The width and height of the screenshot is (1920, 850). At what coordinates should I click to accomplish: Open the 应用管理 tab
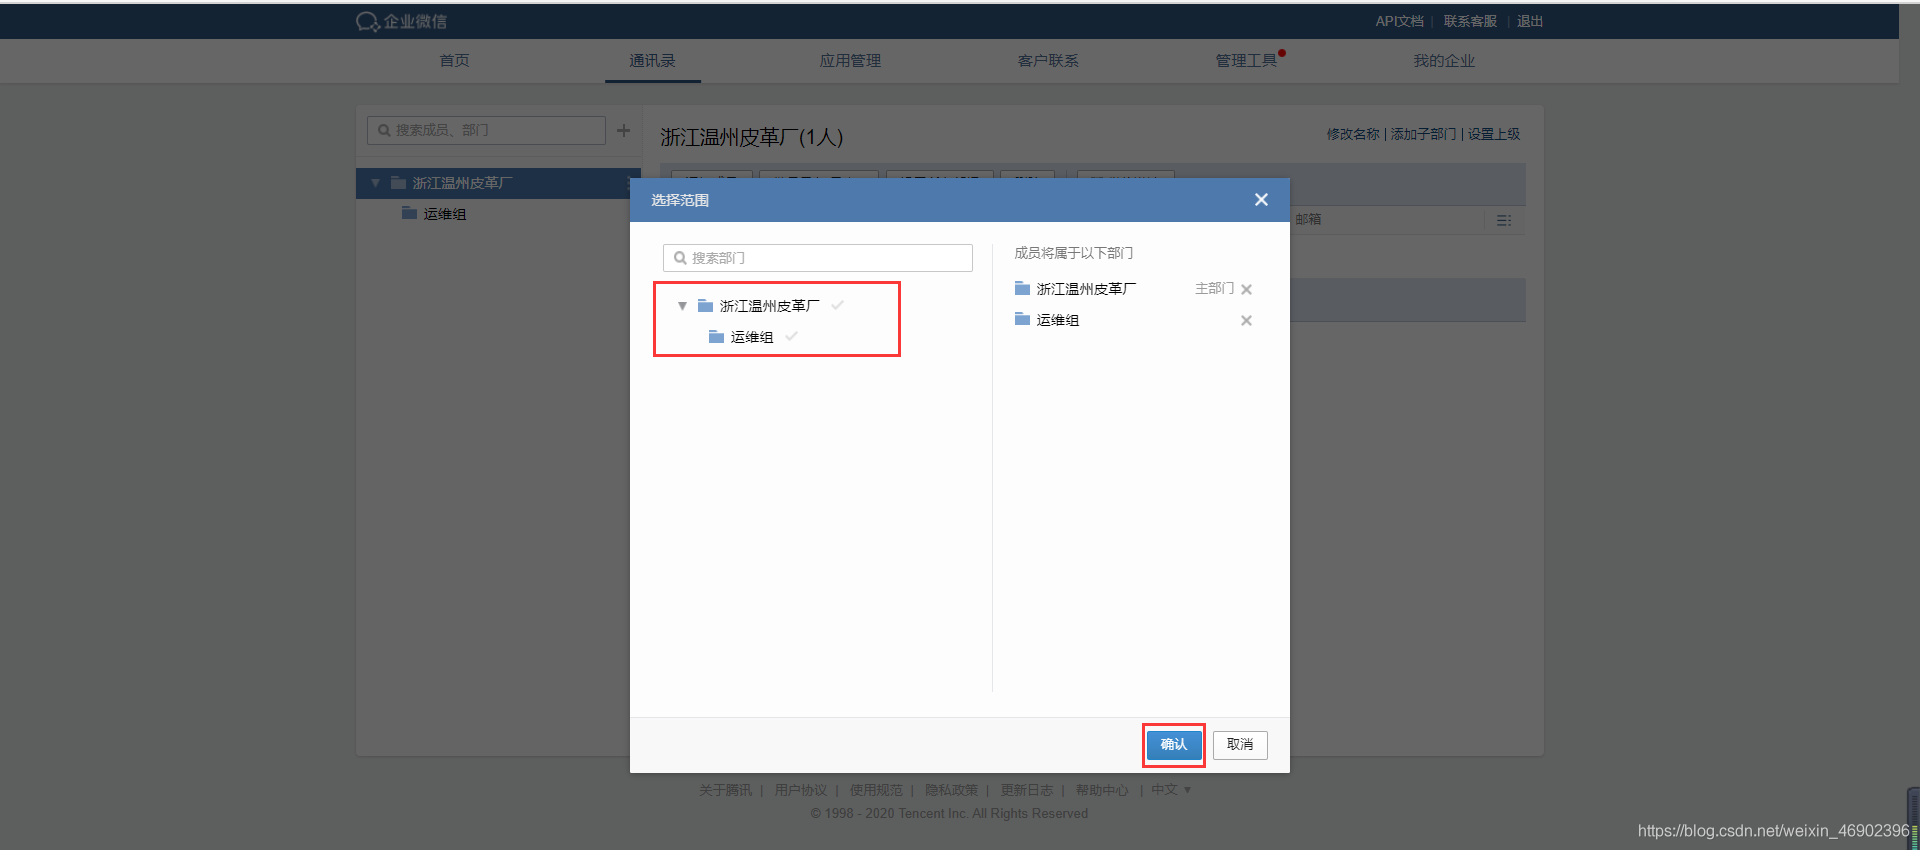tap(850, 60)
